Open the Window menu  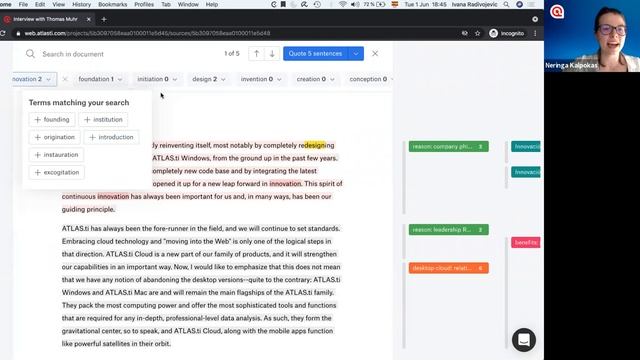click(188, 4)
